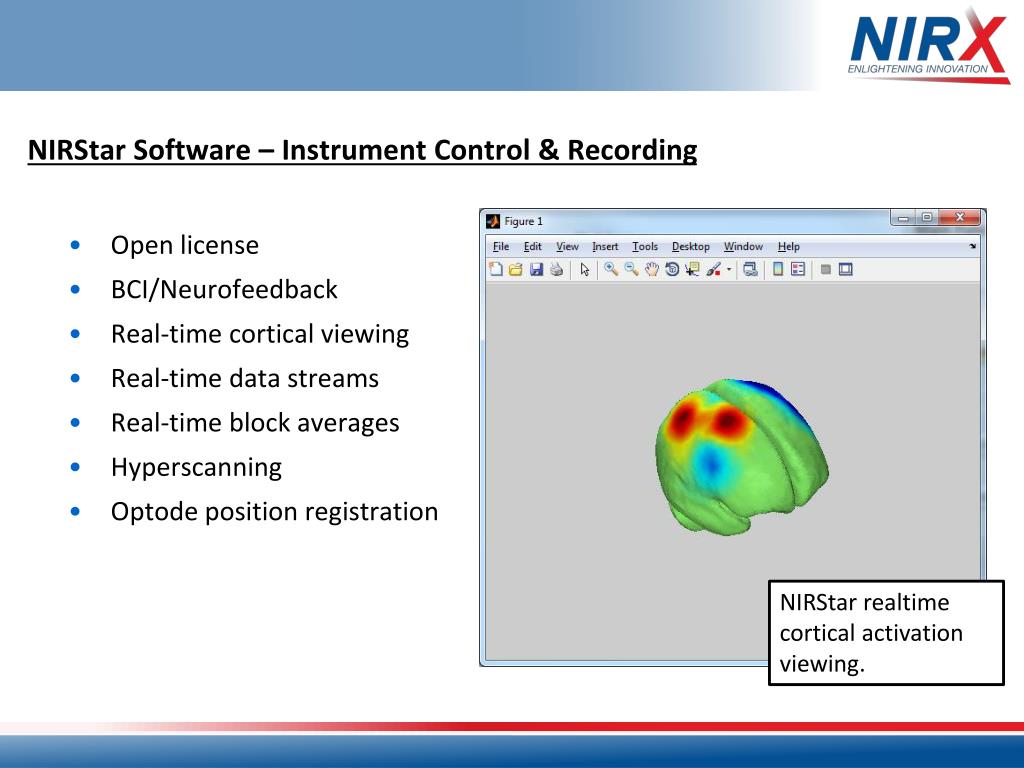Open the Brush tool color dropdown arrow
The height and width of the screenshot is (768, 1024).
pos(729,269)
